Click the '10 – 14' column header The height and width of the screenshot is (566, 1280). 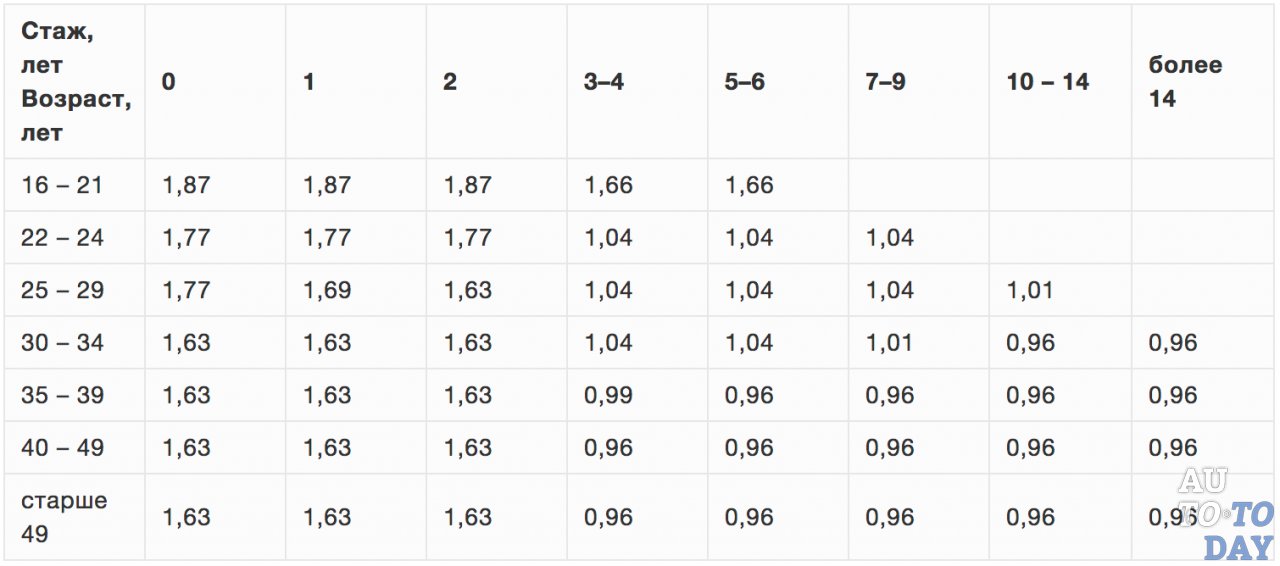point(1047,82)
